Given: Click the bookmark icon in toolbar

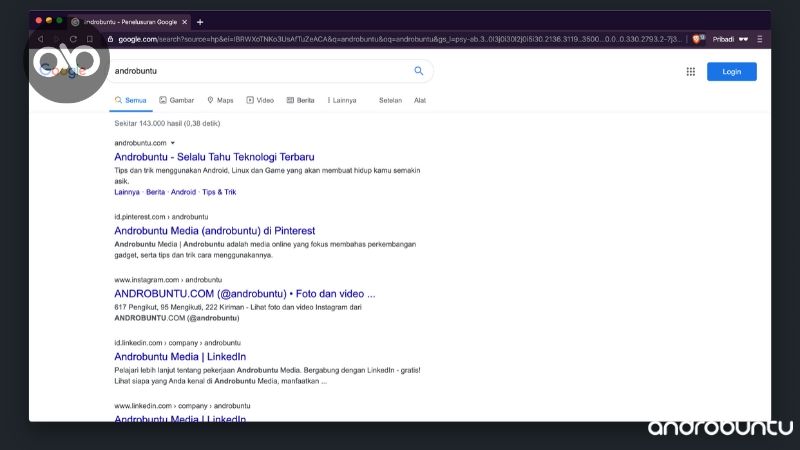Looking at the screenshot, I should (90, 39).
